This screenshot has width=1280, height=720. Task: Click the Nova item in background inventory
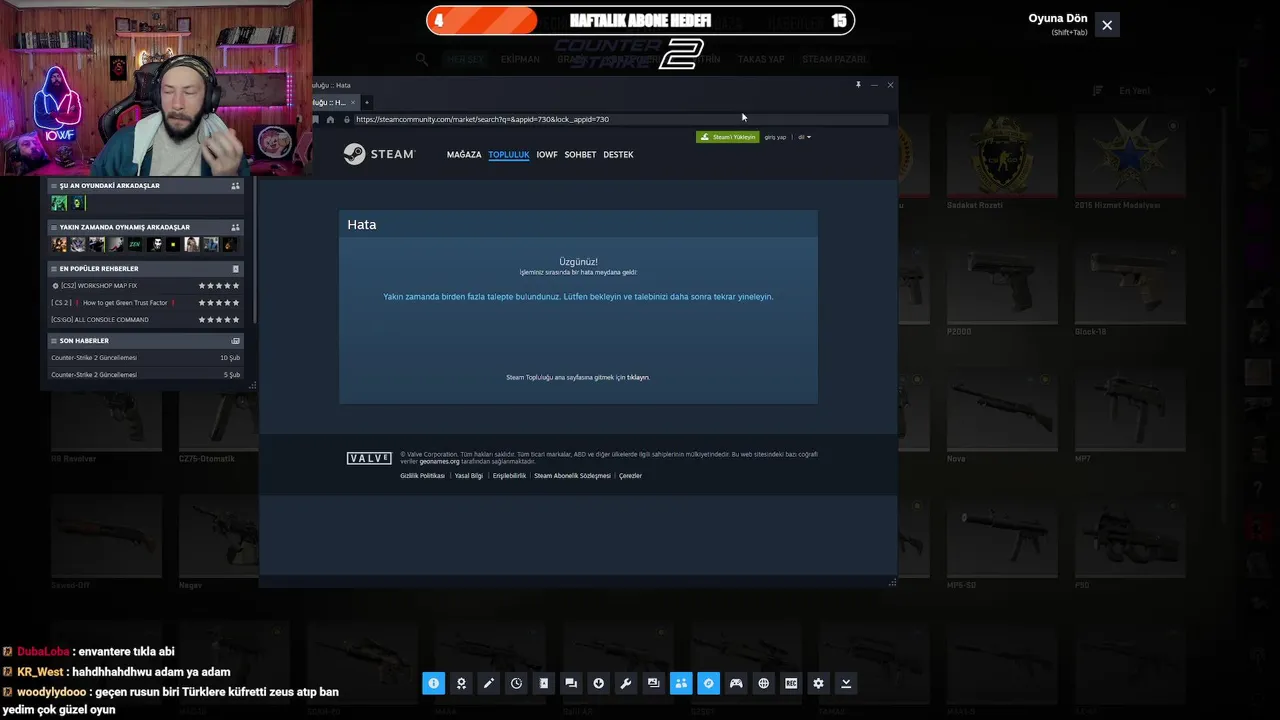tap(1003, 417)
